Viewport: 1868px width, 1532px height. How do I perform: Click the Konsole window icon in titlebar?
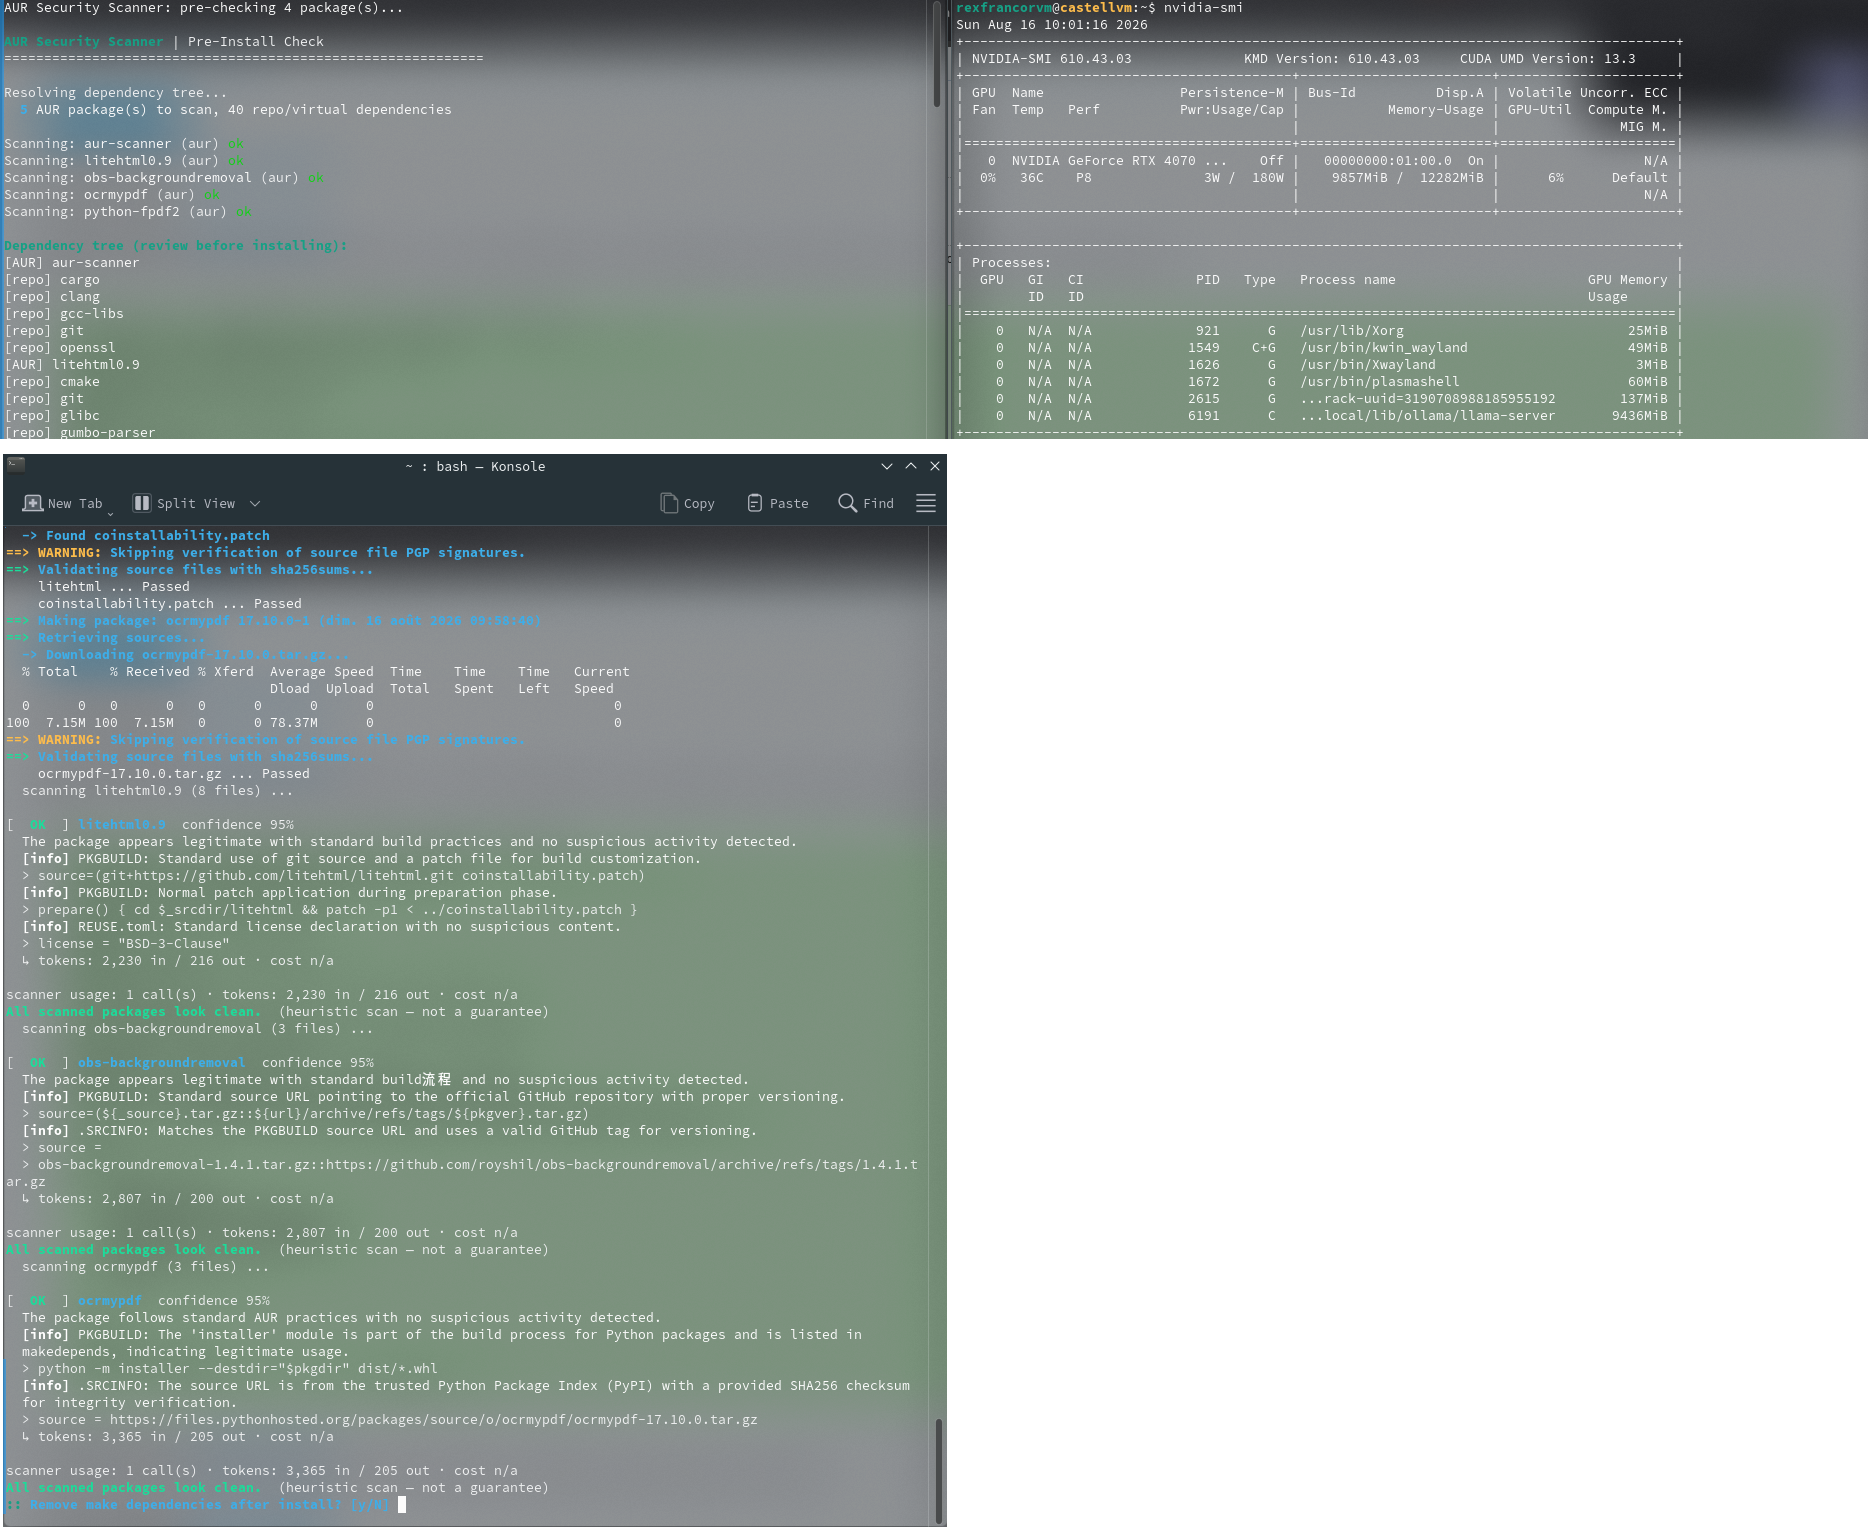point(16,465)
